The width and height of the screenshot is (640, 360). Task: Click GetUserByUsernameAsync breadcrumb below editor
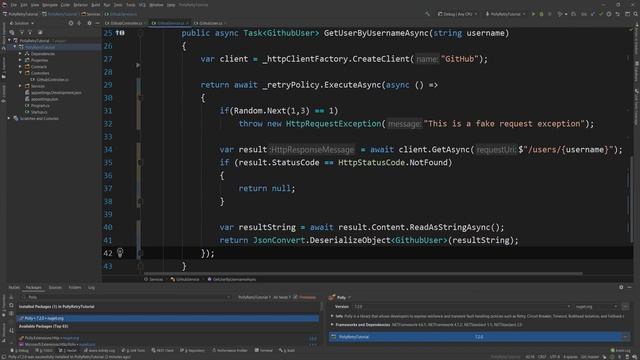point(232,280)
